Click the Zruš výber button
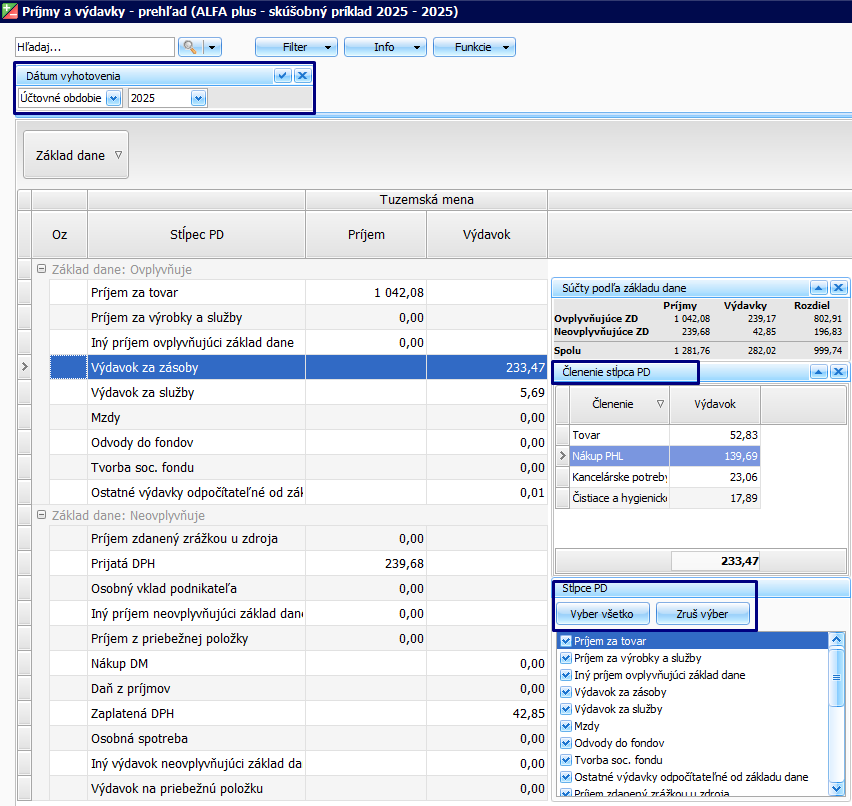This screenshot has width=852, height=806. pyautogui.click(x=703, y=614)
